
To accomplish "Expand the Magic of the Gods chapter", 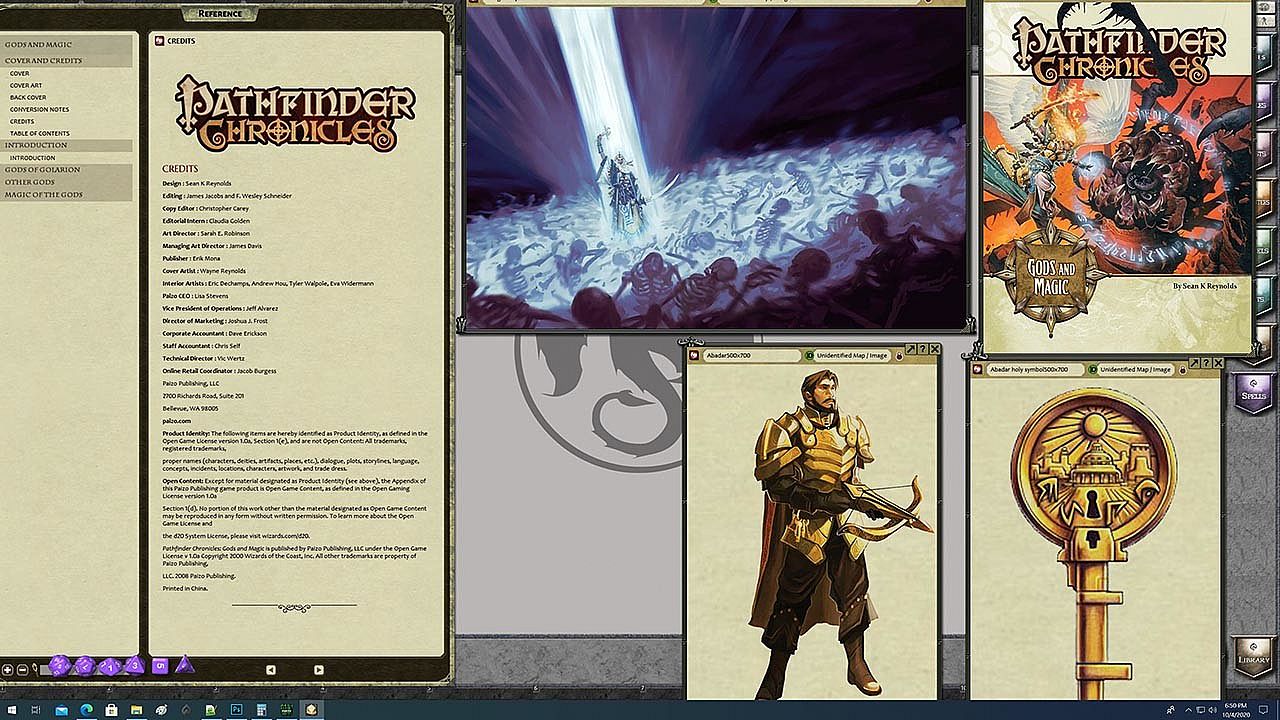I will pyautogui.click(x=67, y=195).
